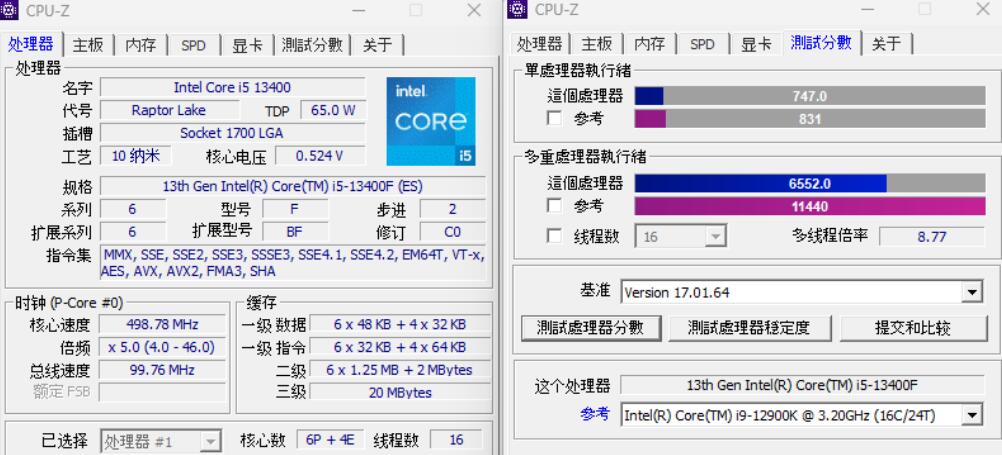Select SPD tab in left window
Screen dimensions: 1002x455
coord(193,45)
